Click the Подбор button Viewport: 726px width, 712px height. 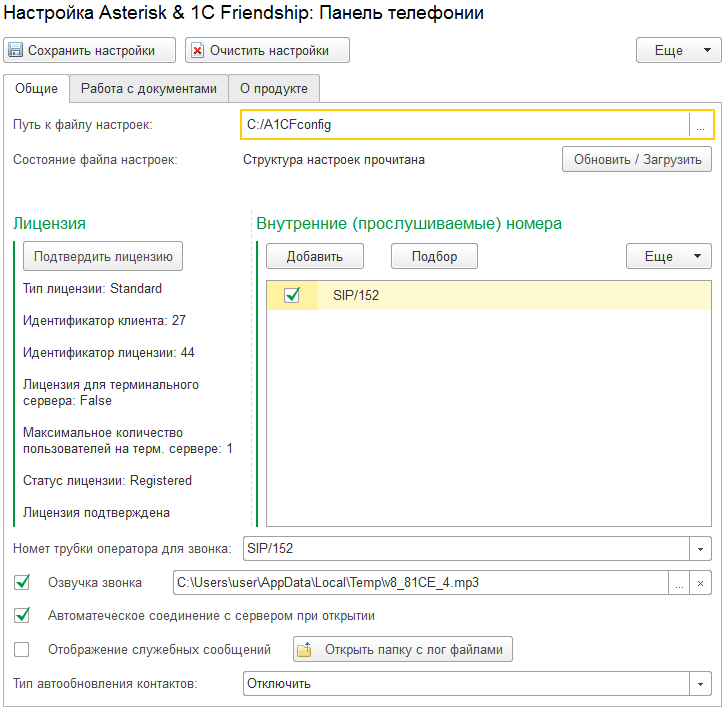434,256
